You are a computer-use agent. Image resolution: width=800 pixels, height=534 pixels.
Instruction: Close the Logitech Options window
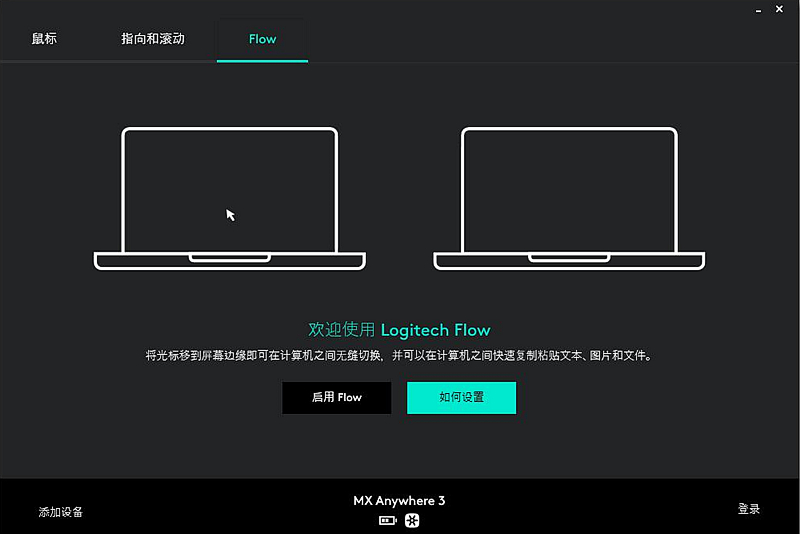click(x=779, y=9)
